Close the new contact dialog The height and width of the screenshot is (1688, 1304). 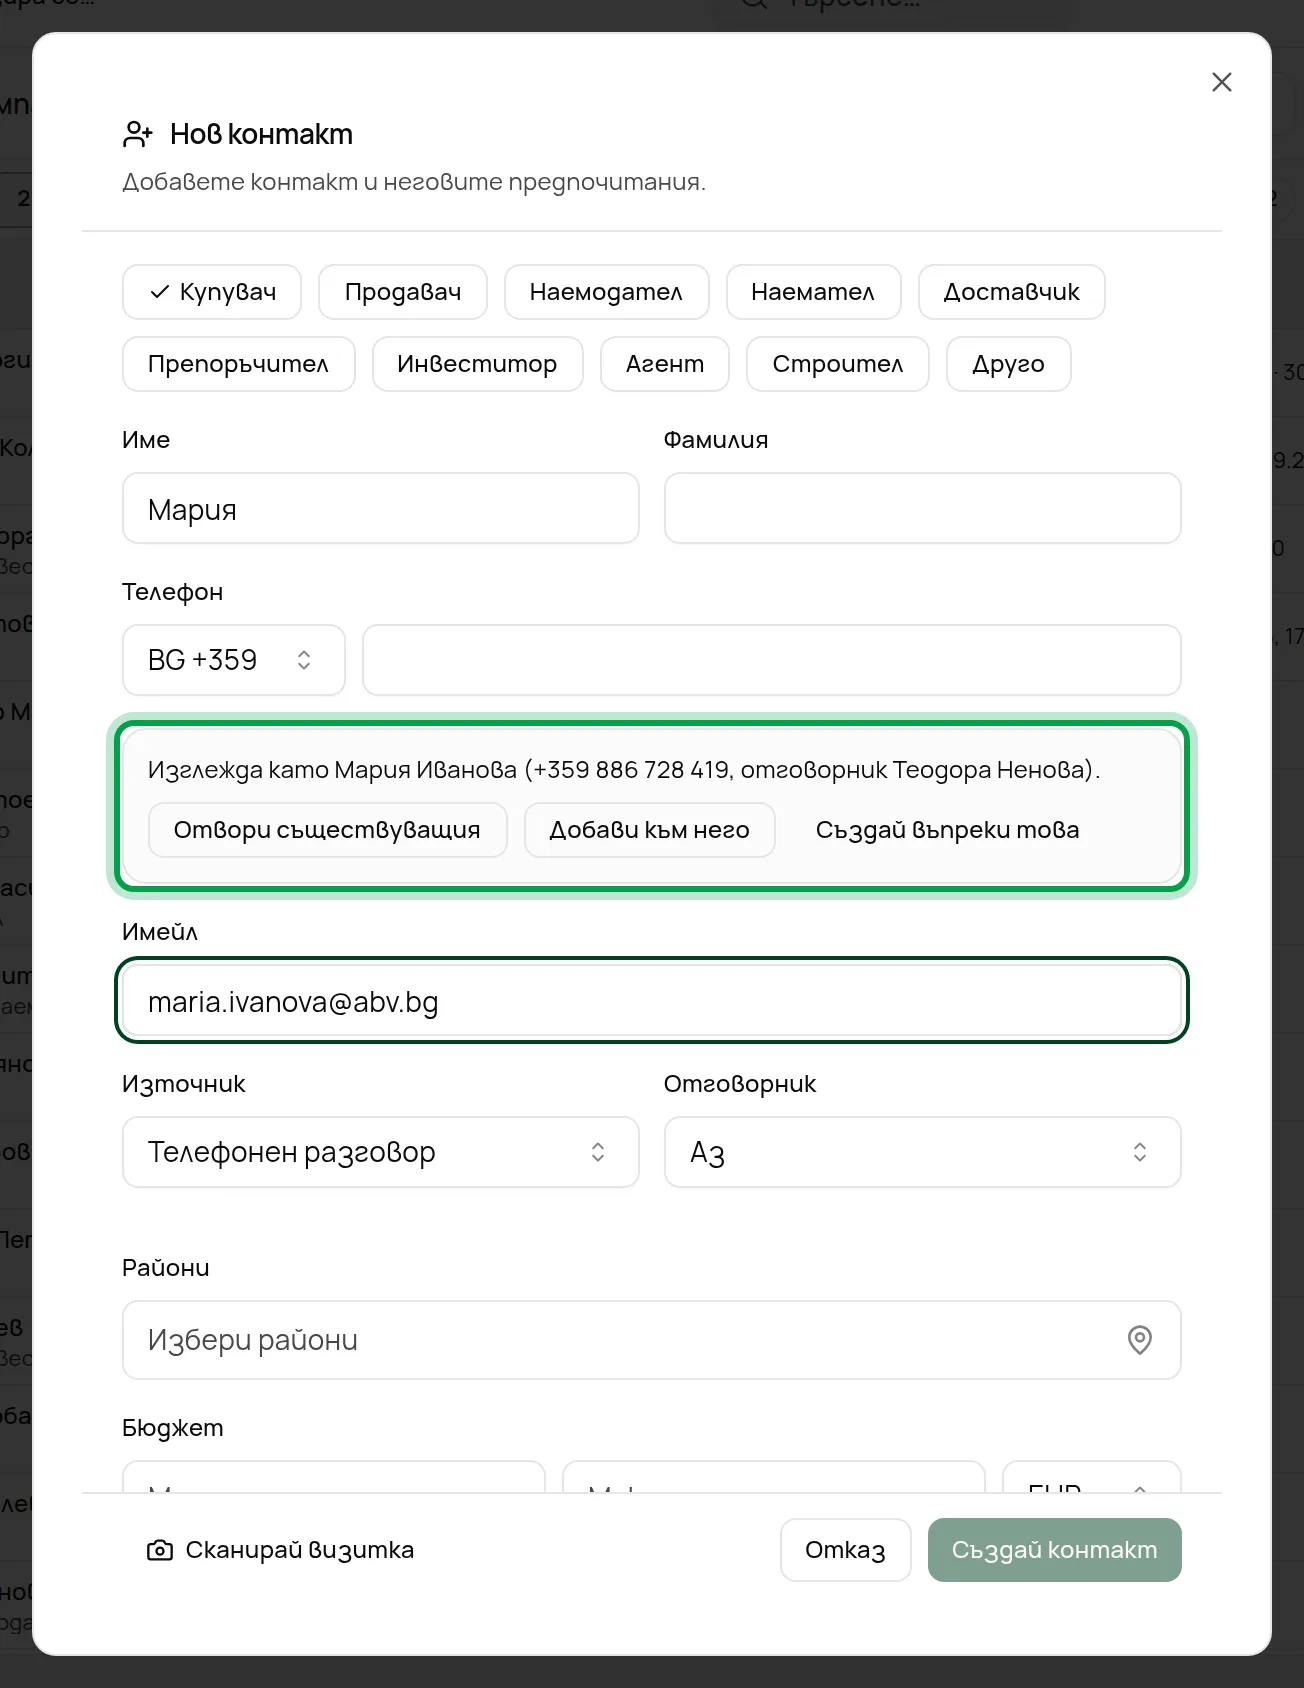point(1221,82)
